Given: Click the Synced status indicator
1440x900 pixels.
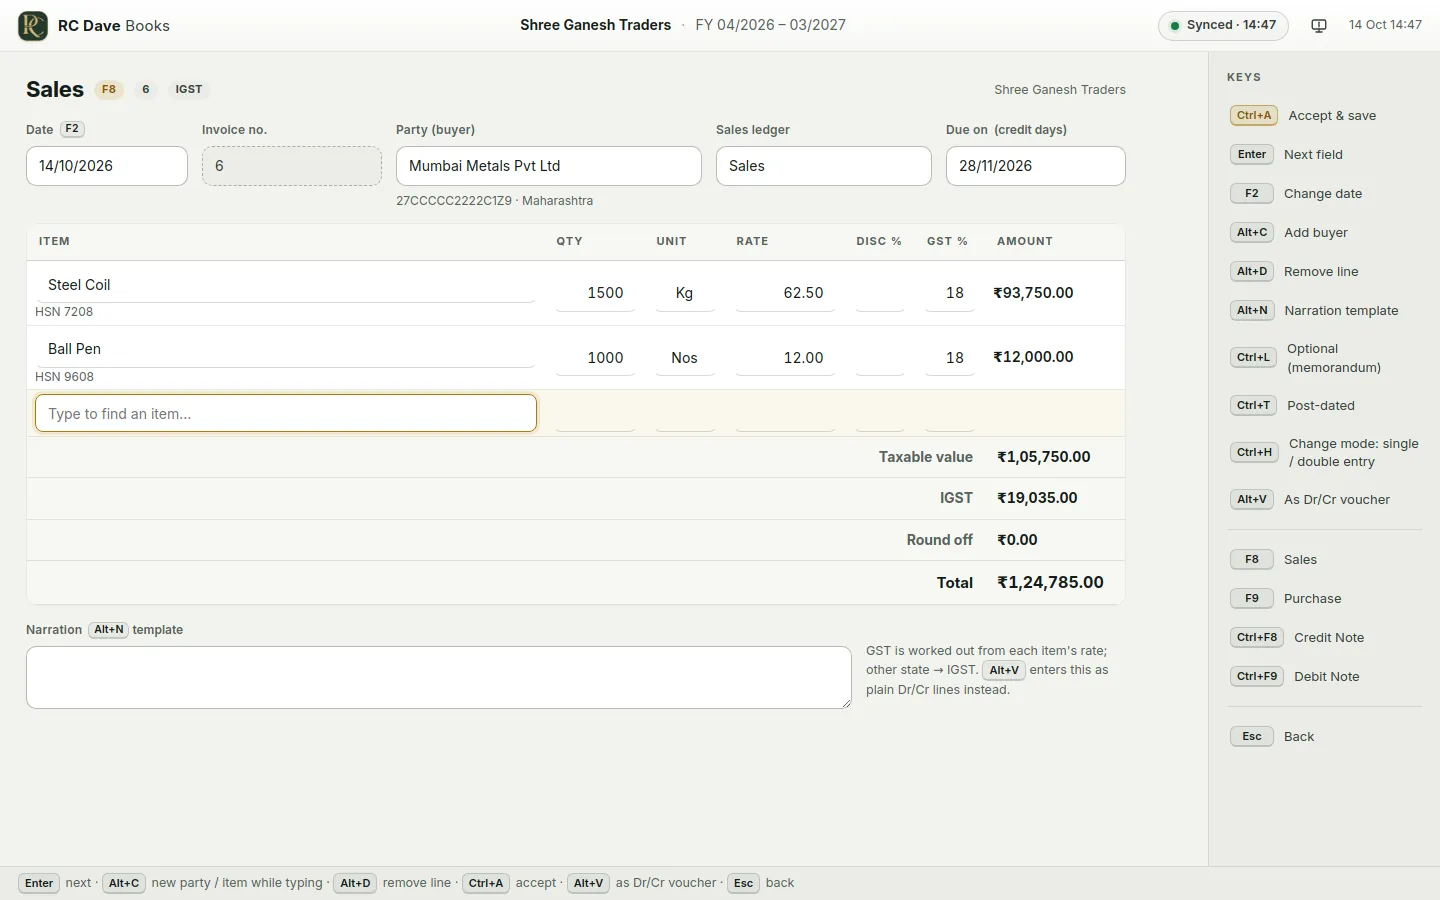Looking at the screenshot, I should 1223,25.
